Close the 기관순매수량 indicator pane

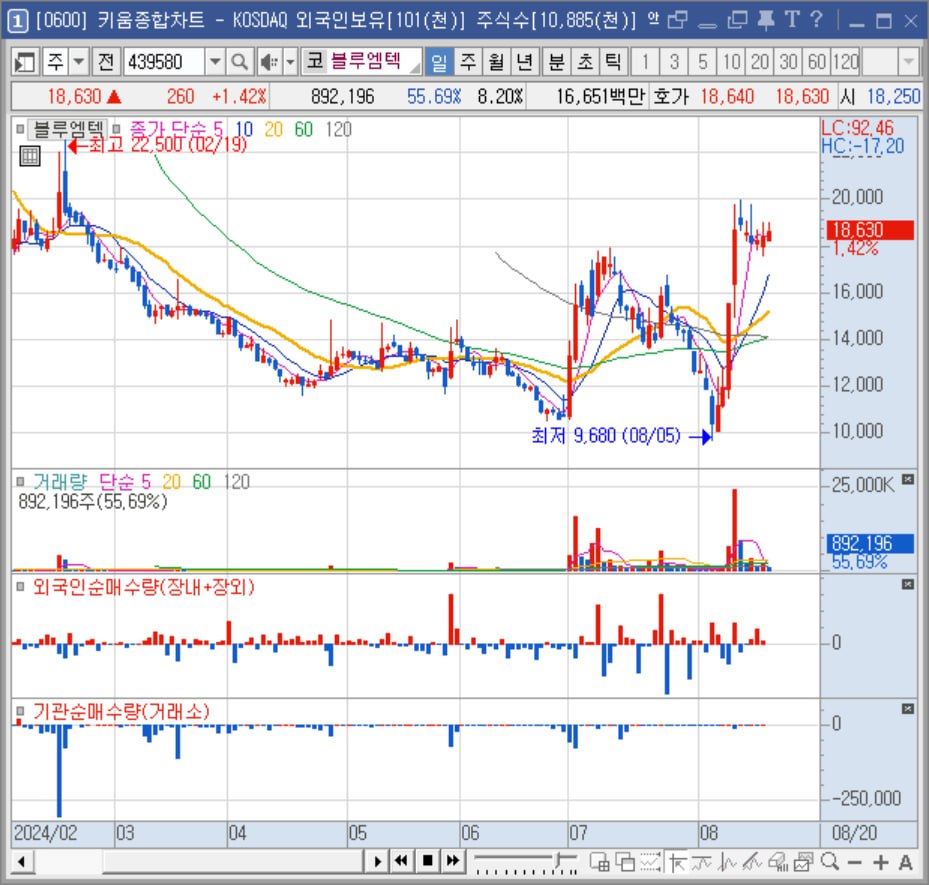tap(908, 709)
